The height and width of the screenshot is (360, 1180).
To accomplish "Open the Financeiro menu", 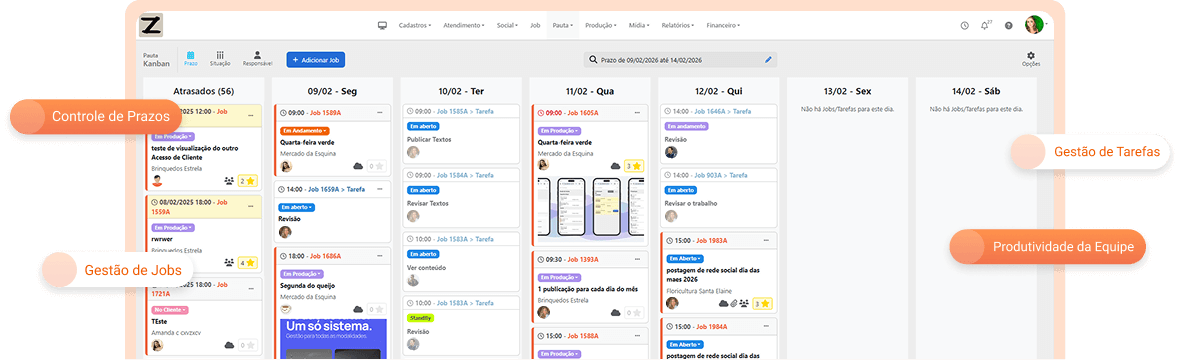I will tap(722, 25).
